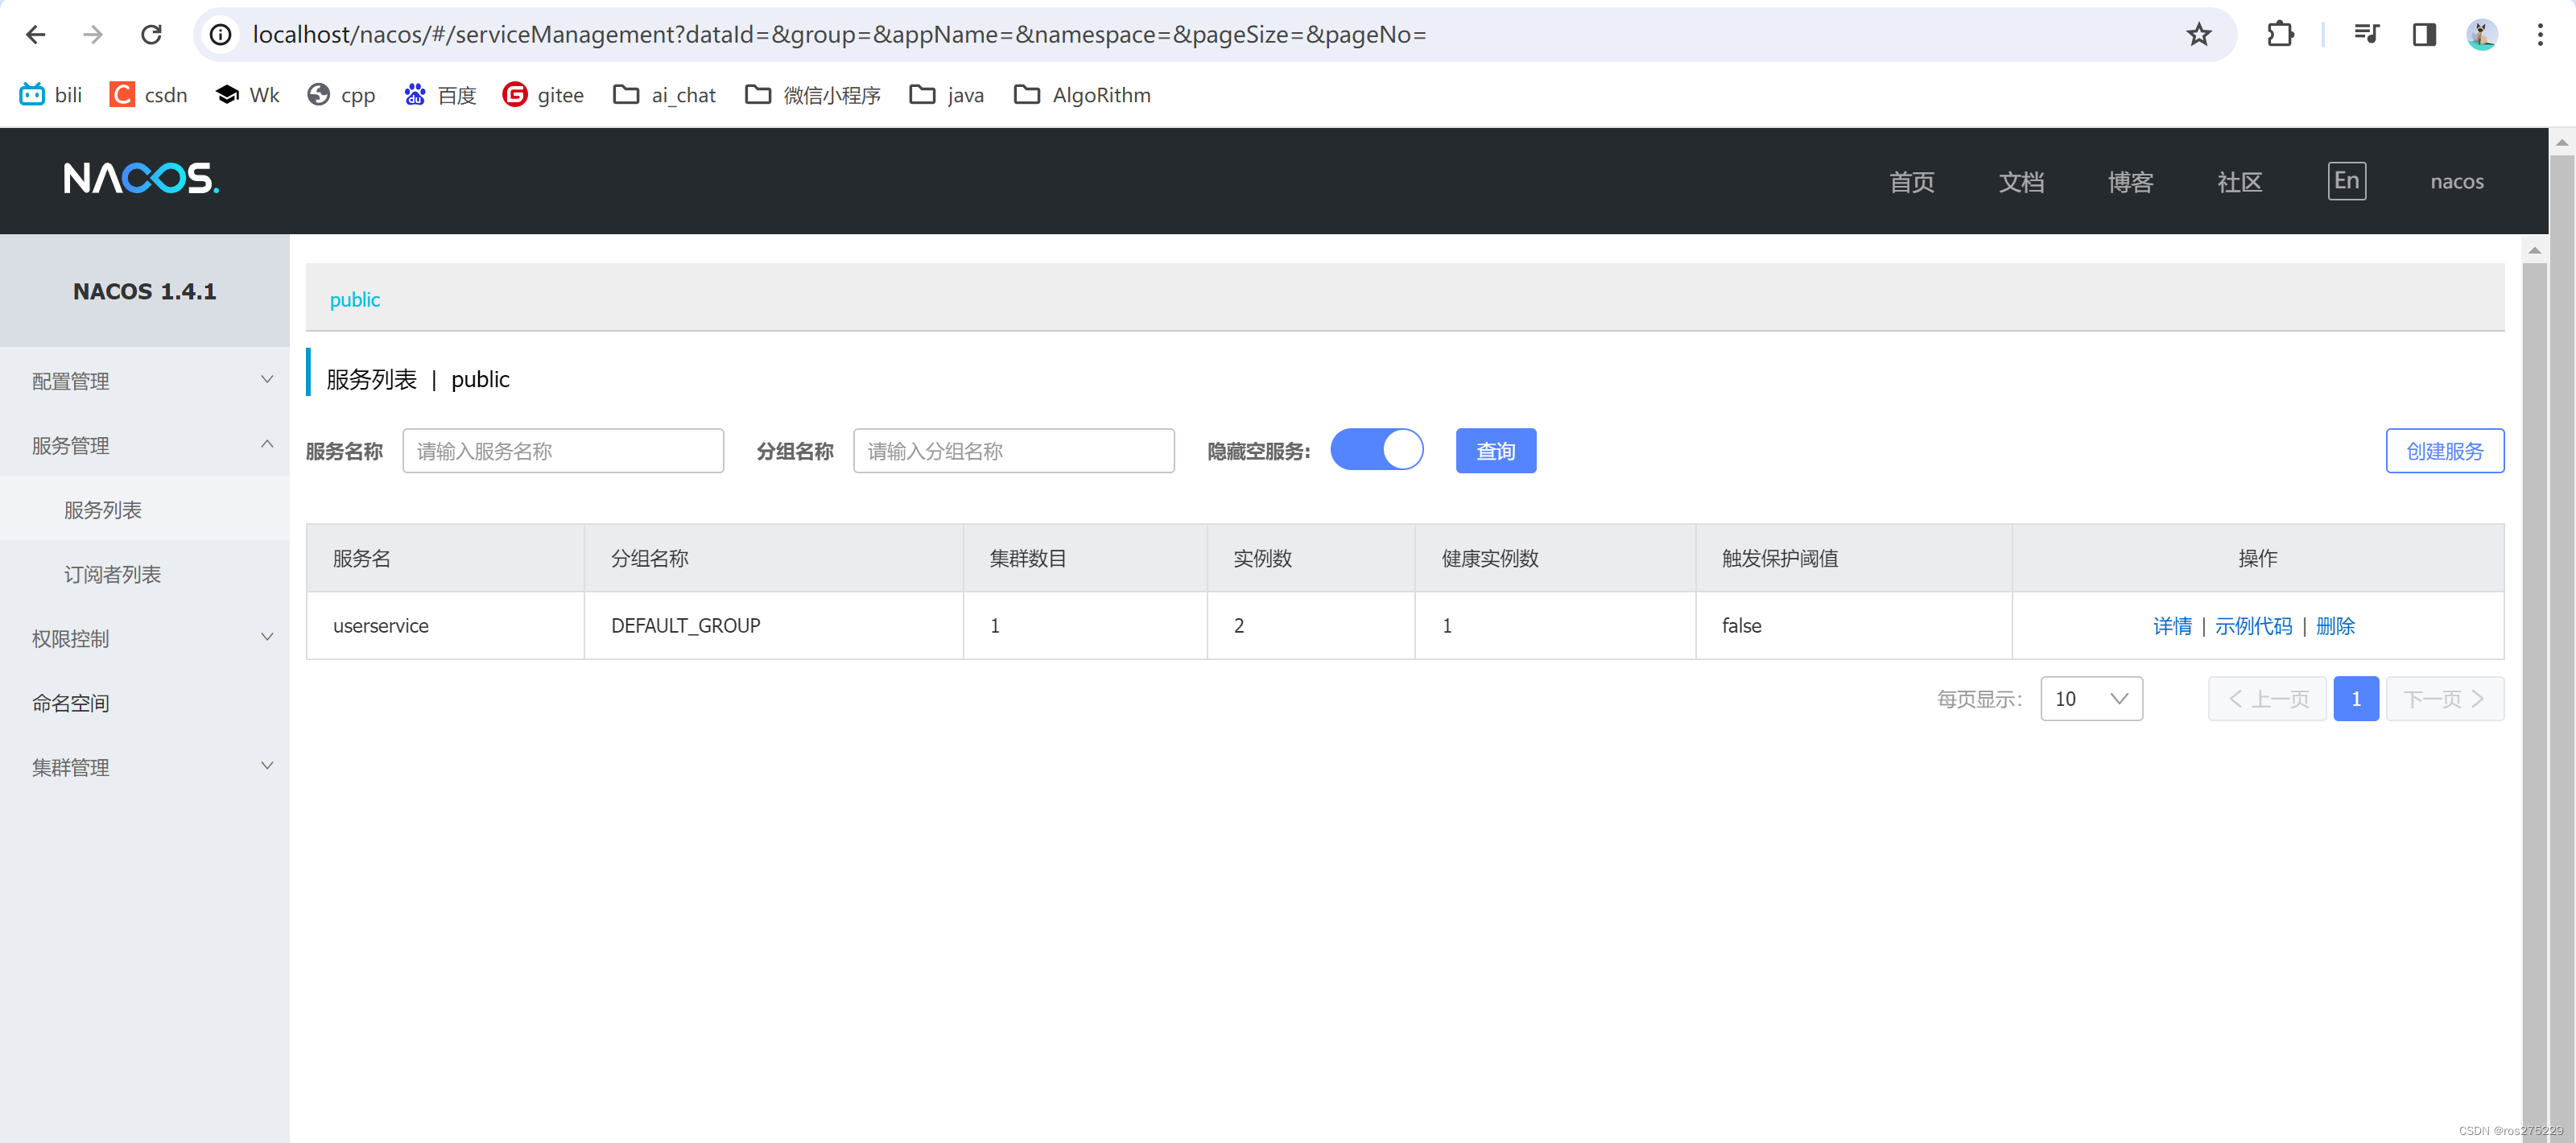Click the 集群管理 section icon
The height and width of the screenshot is (1143, 2576).
point(266,765)
